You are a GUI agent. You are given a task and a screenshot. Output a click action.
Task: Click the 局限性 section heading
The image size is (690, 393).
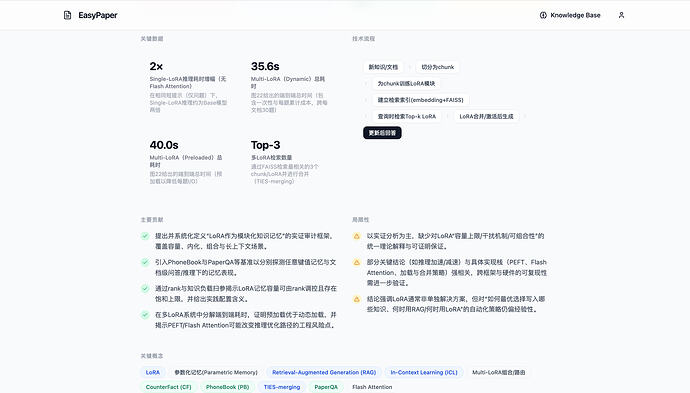[360, 220]
